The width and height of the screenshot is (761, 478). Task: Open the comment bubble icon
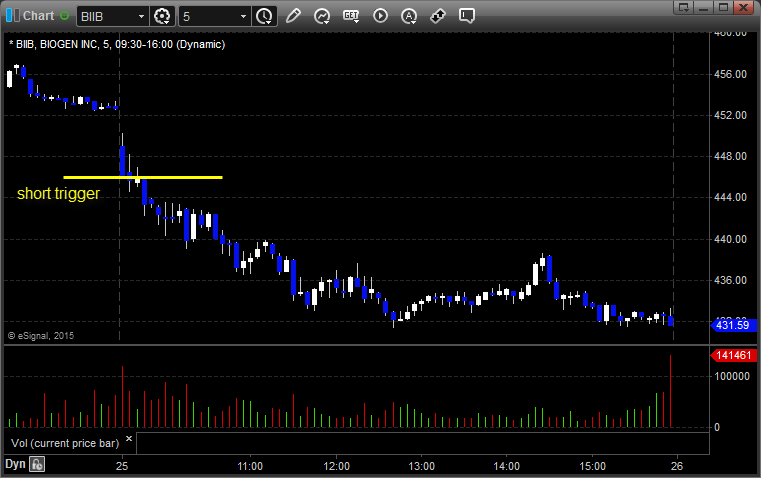tap(467, 16)
